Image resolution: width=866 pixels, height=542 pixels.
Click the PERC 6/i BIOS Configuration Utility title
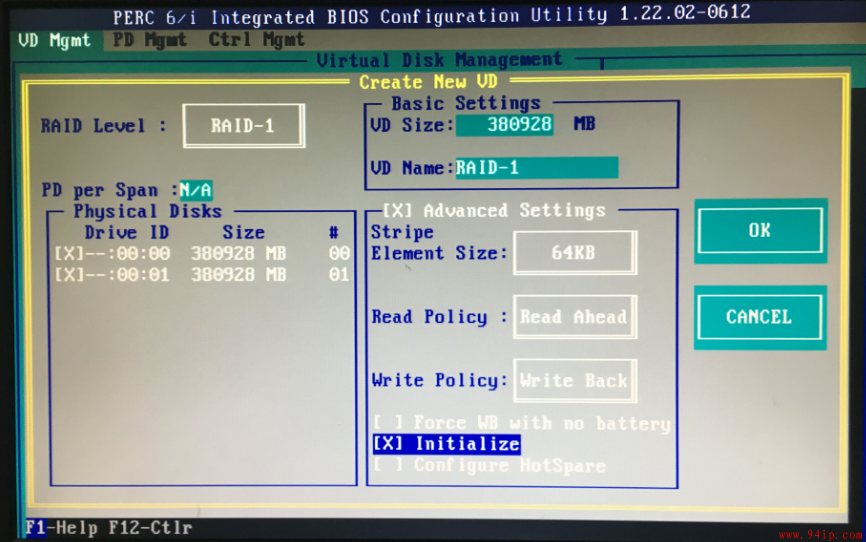(x=431, y=15)
